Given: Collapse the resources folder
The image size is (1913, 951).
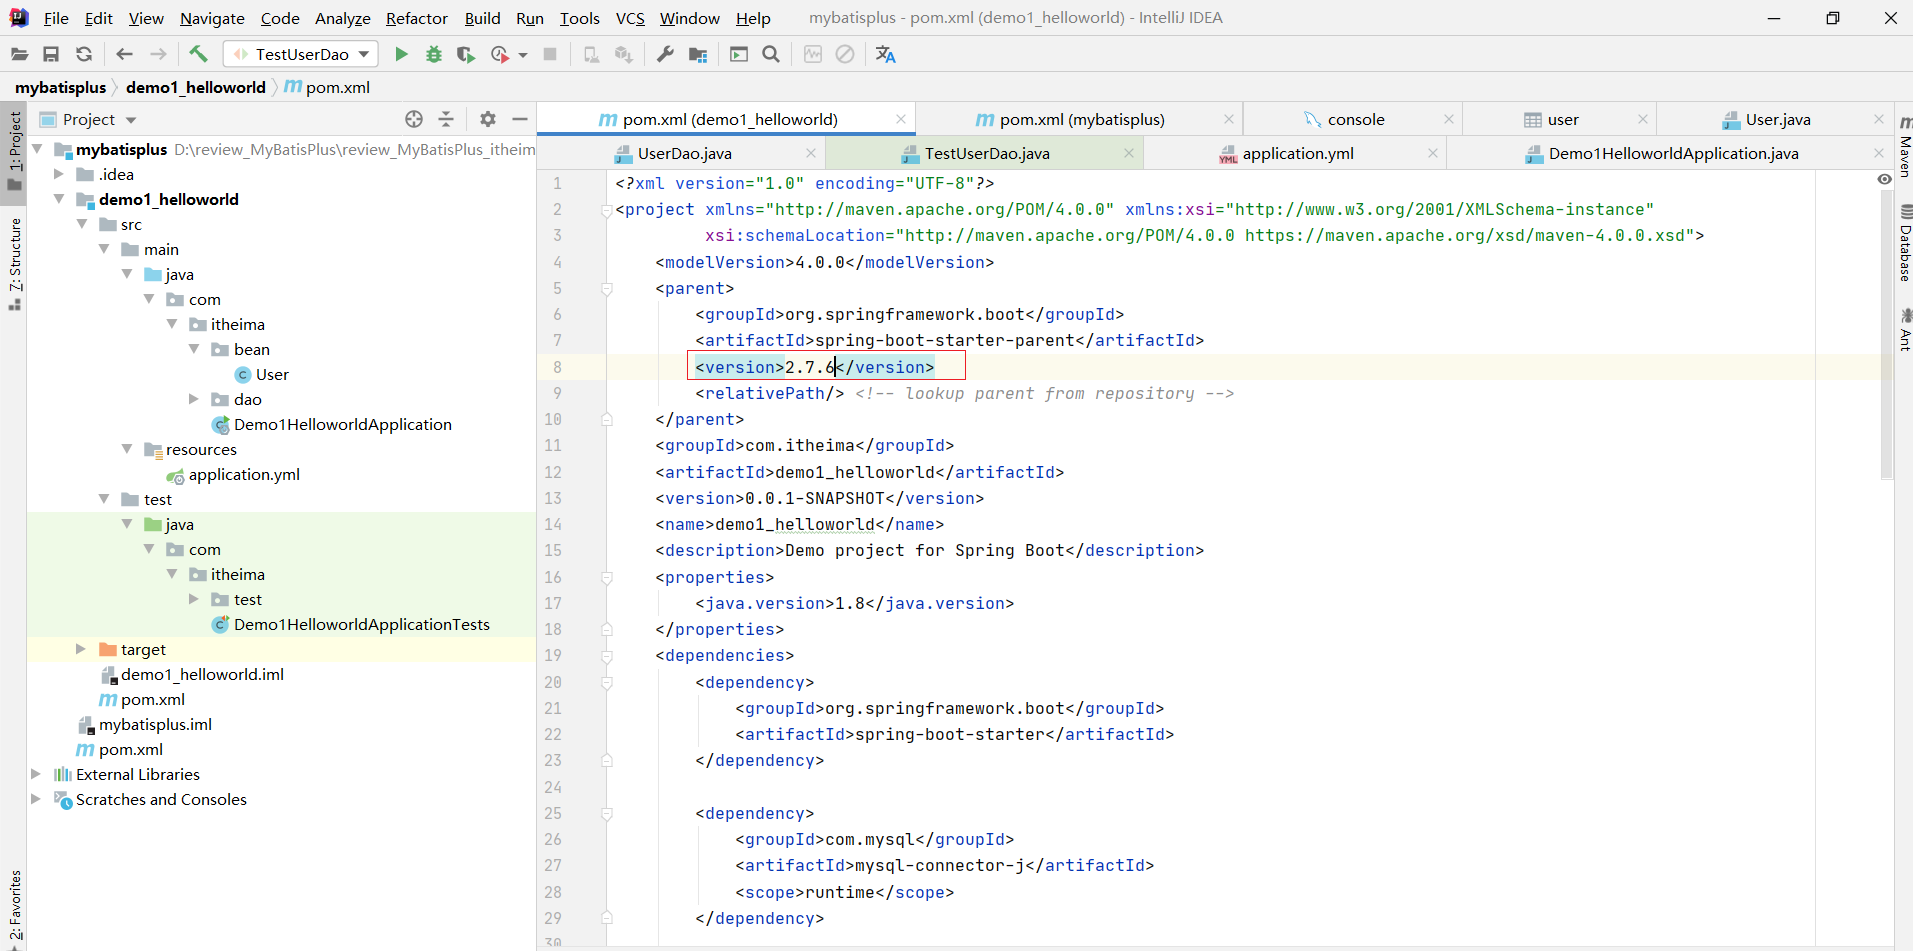Looking at the screenshot, I should pos(127,449).
